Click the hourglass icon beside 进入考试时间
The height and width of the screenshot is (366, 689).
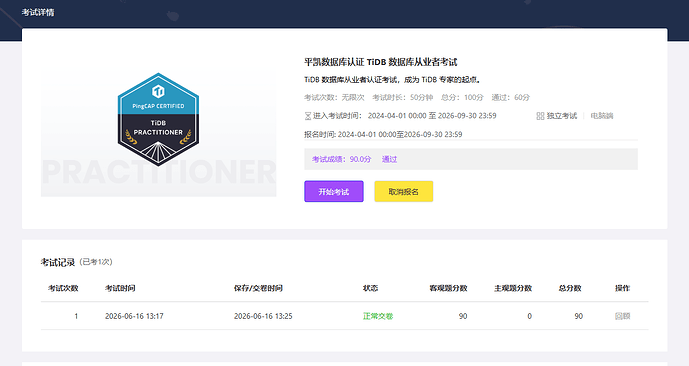pos(308,116)
